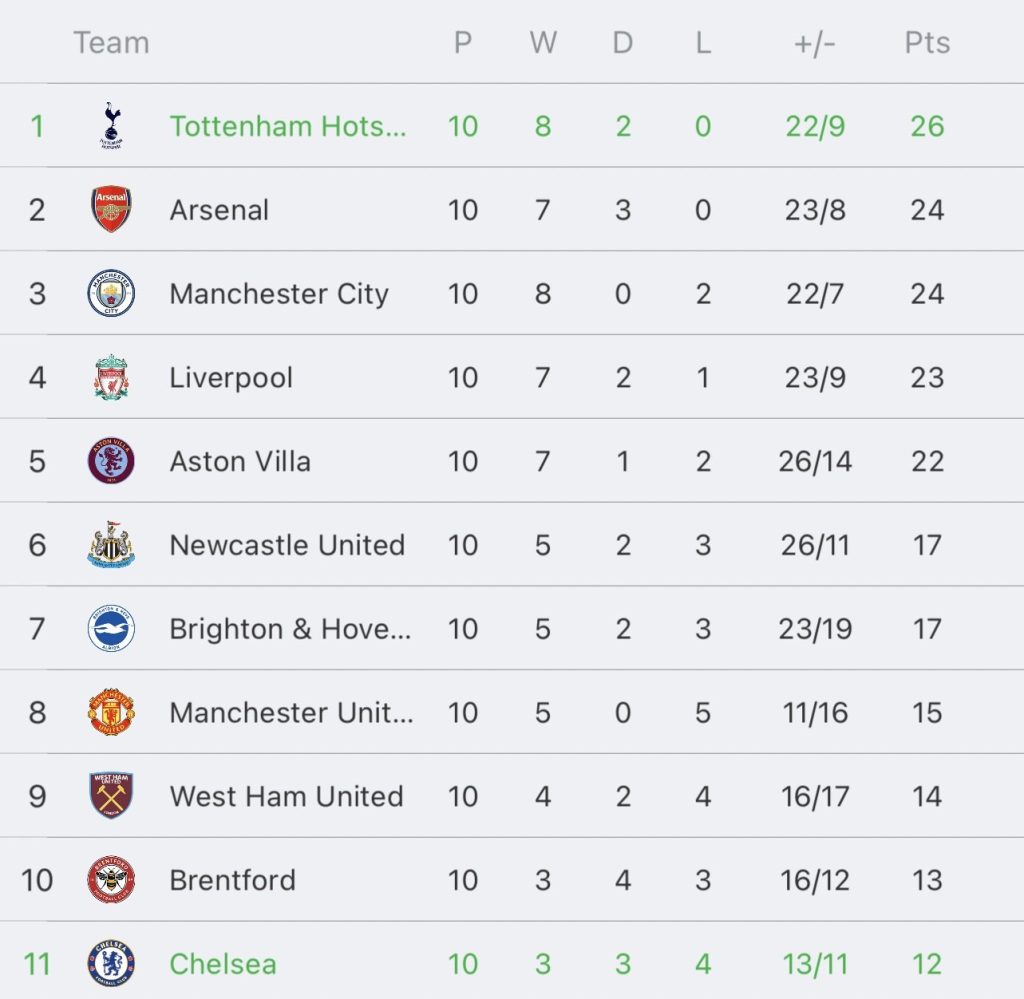Screen dimensions: 1024x999
Task: Select the Newcastle United team name
Action: point(287,546)
